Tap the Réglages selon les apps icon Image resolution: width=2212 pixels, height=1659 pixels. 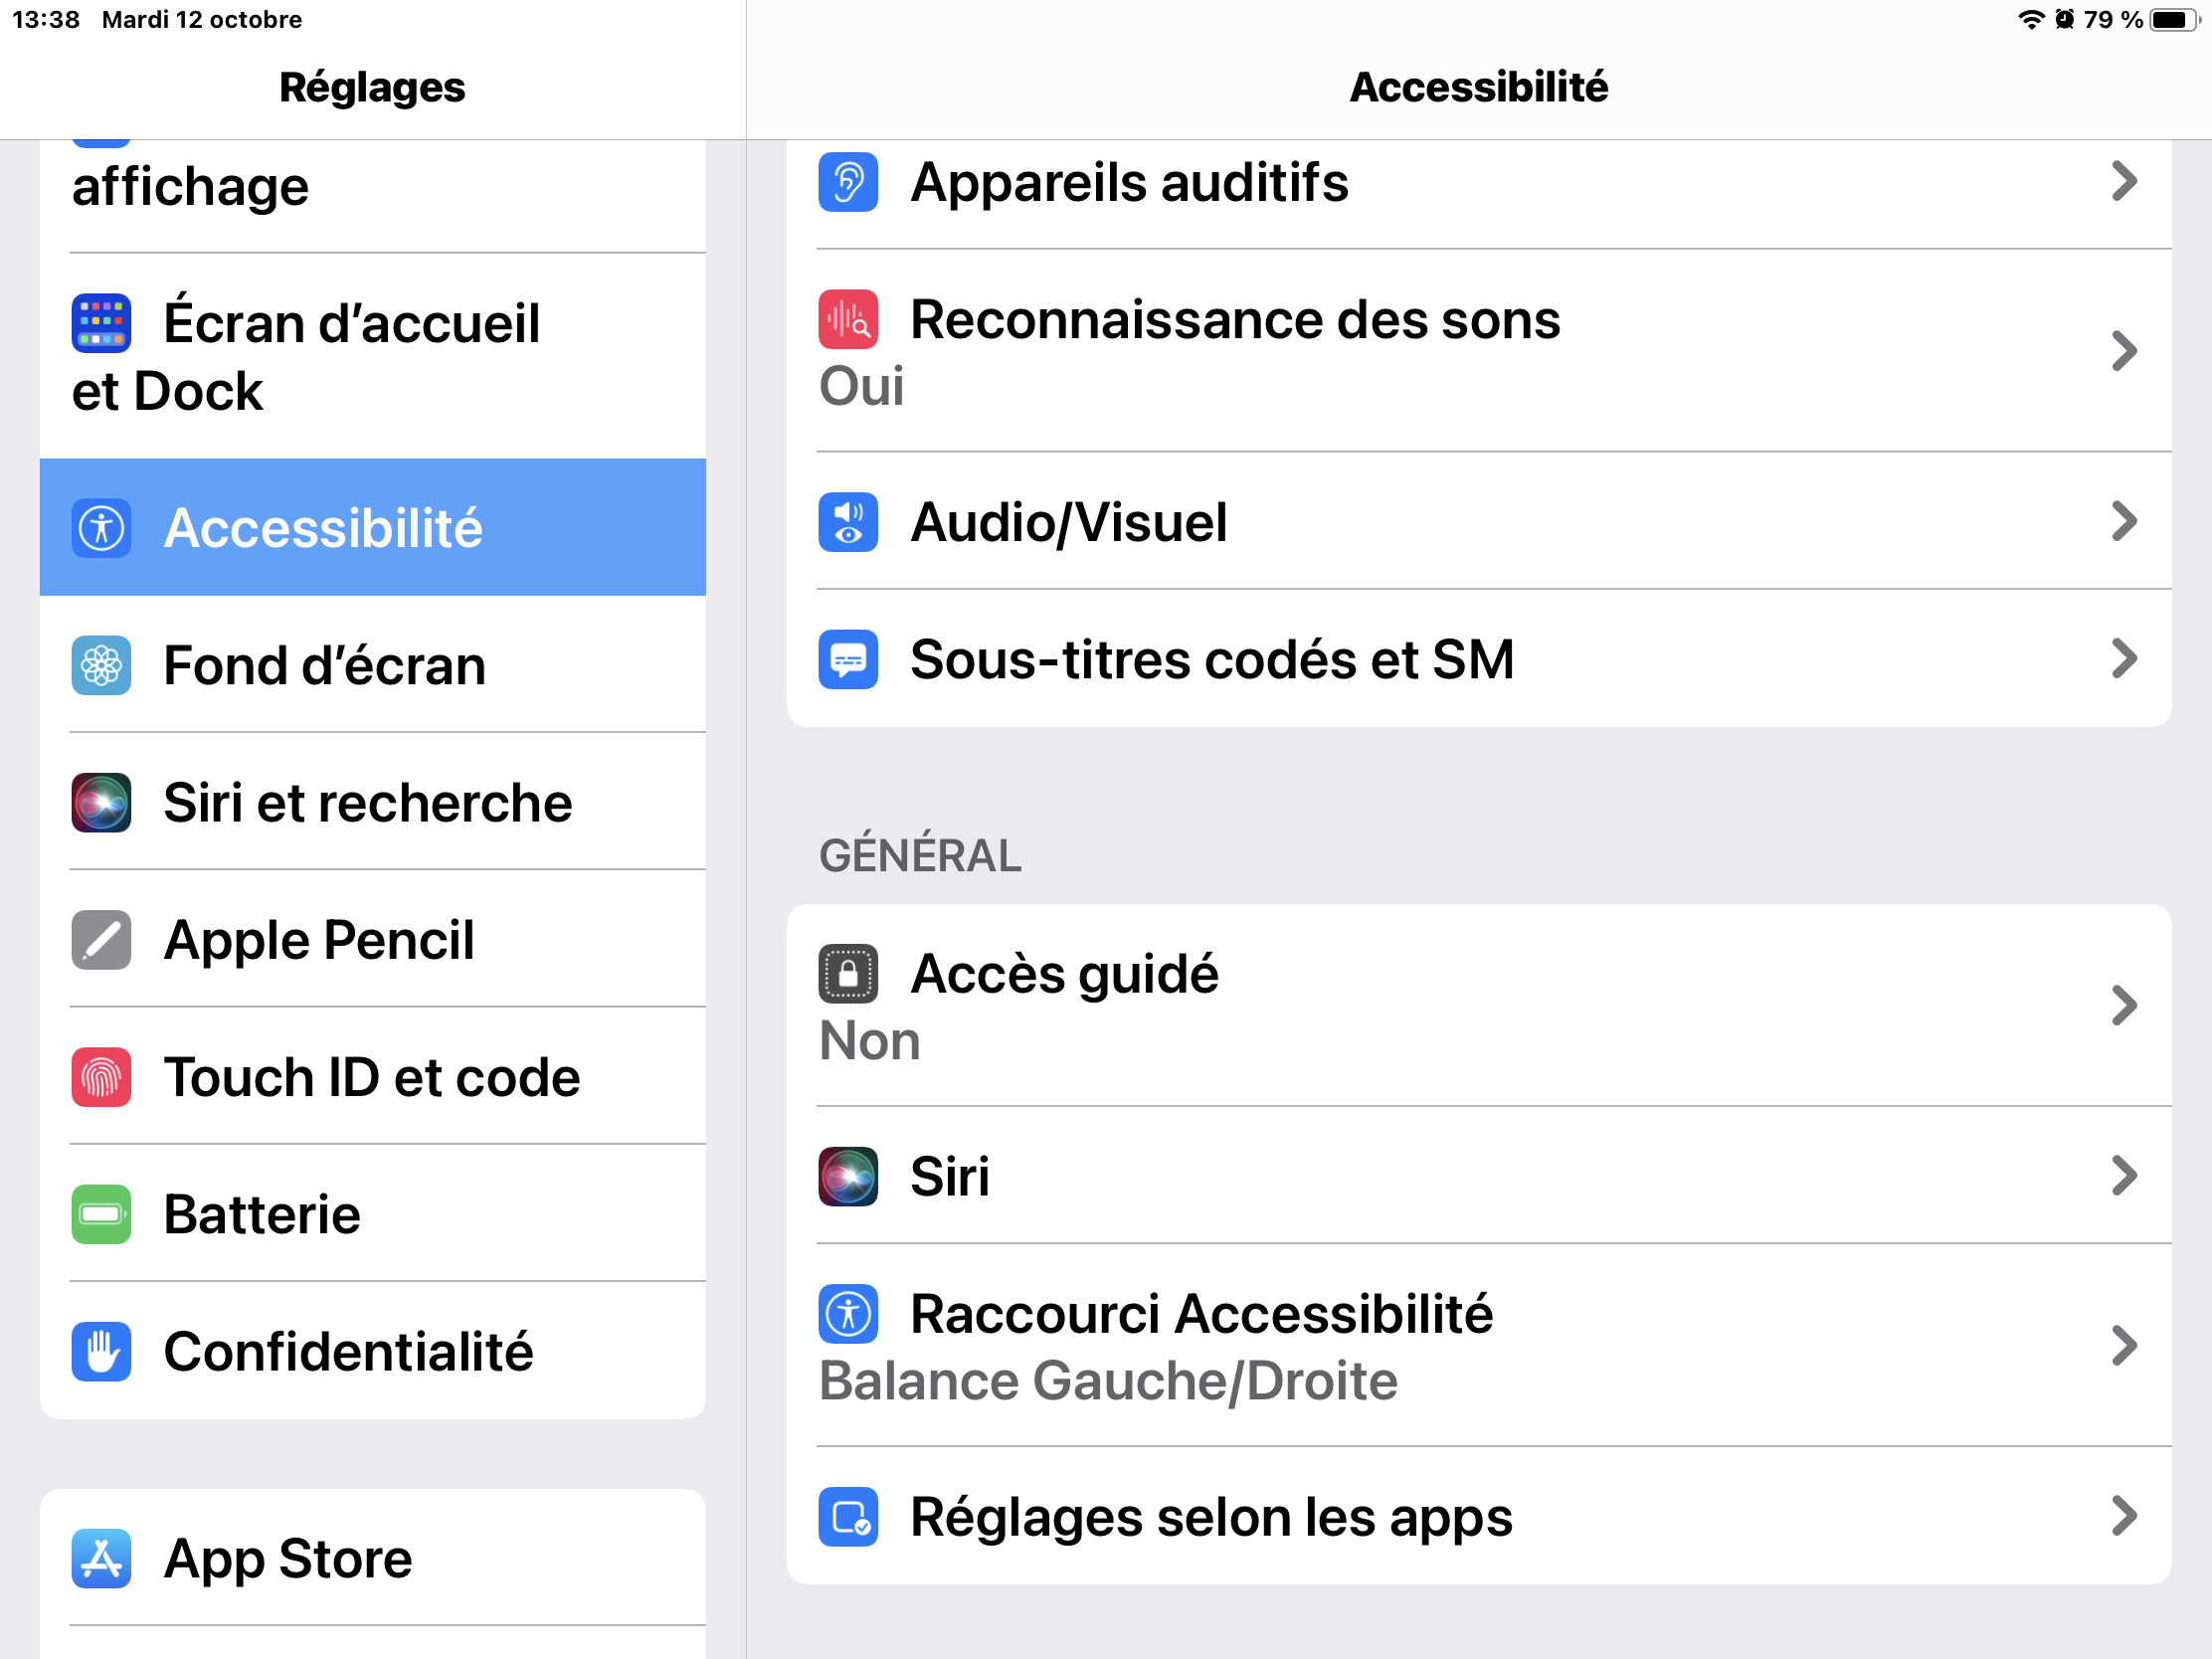tap(848, 1517)
